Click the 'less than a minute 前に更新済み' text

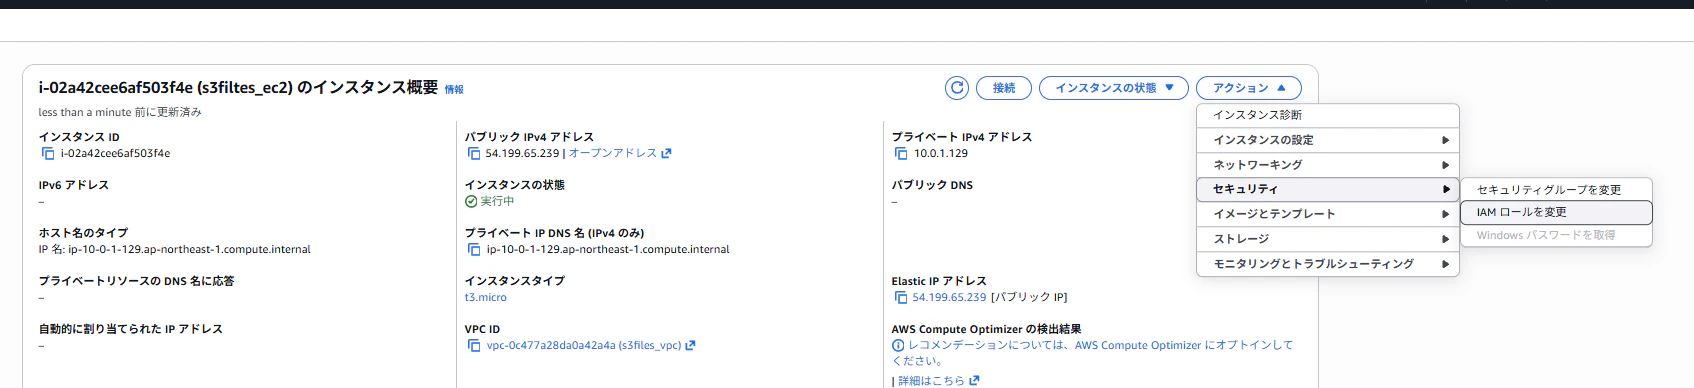(x=120, y=112)
